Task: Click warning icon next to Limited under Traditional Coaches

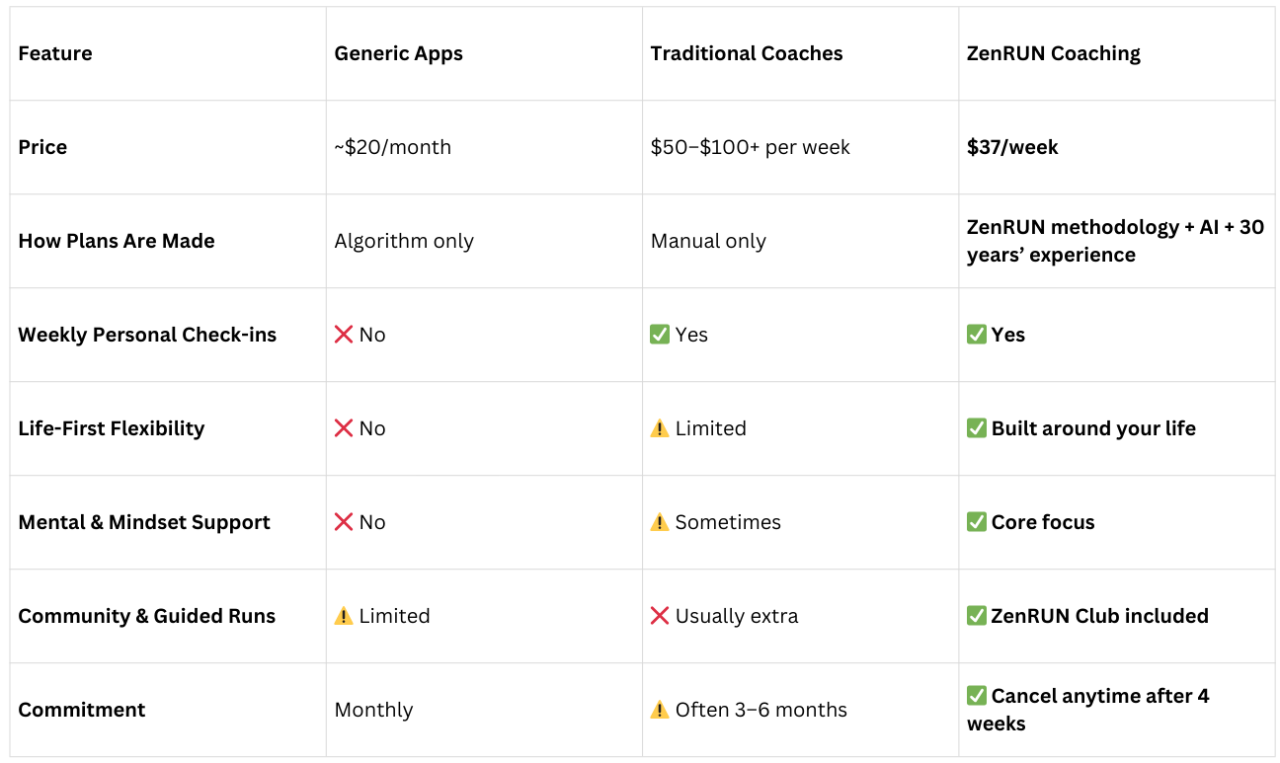Action: 660,429
